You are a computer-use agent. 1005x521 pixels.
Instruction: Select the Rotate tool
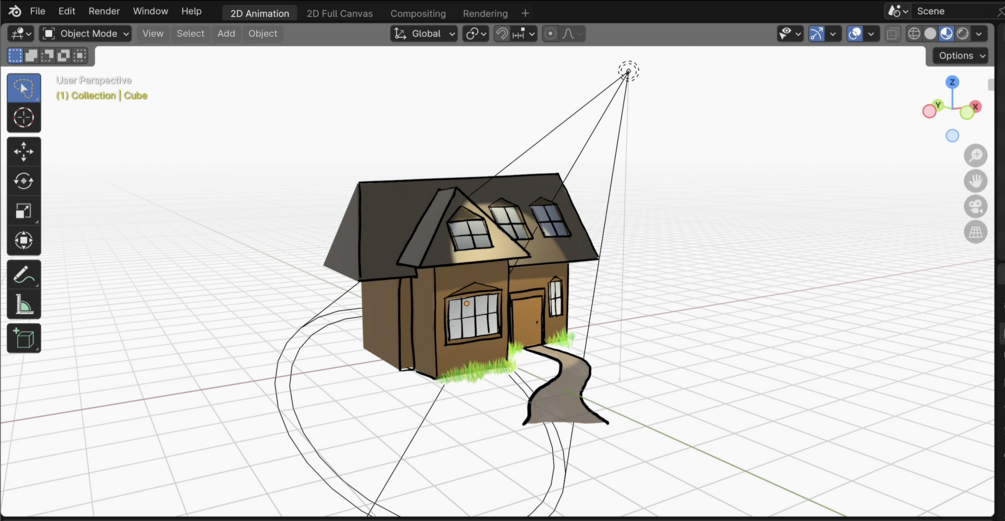point(24,181)
